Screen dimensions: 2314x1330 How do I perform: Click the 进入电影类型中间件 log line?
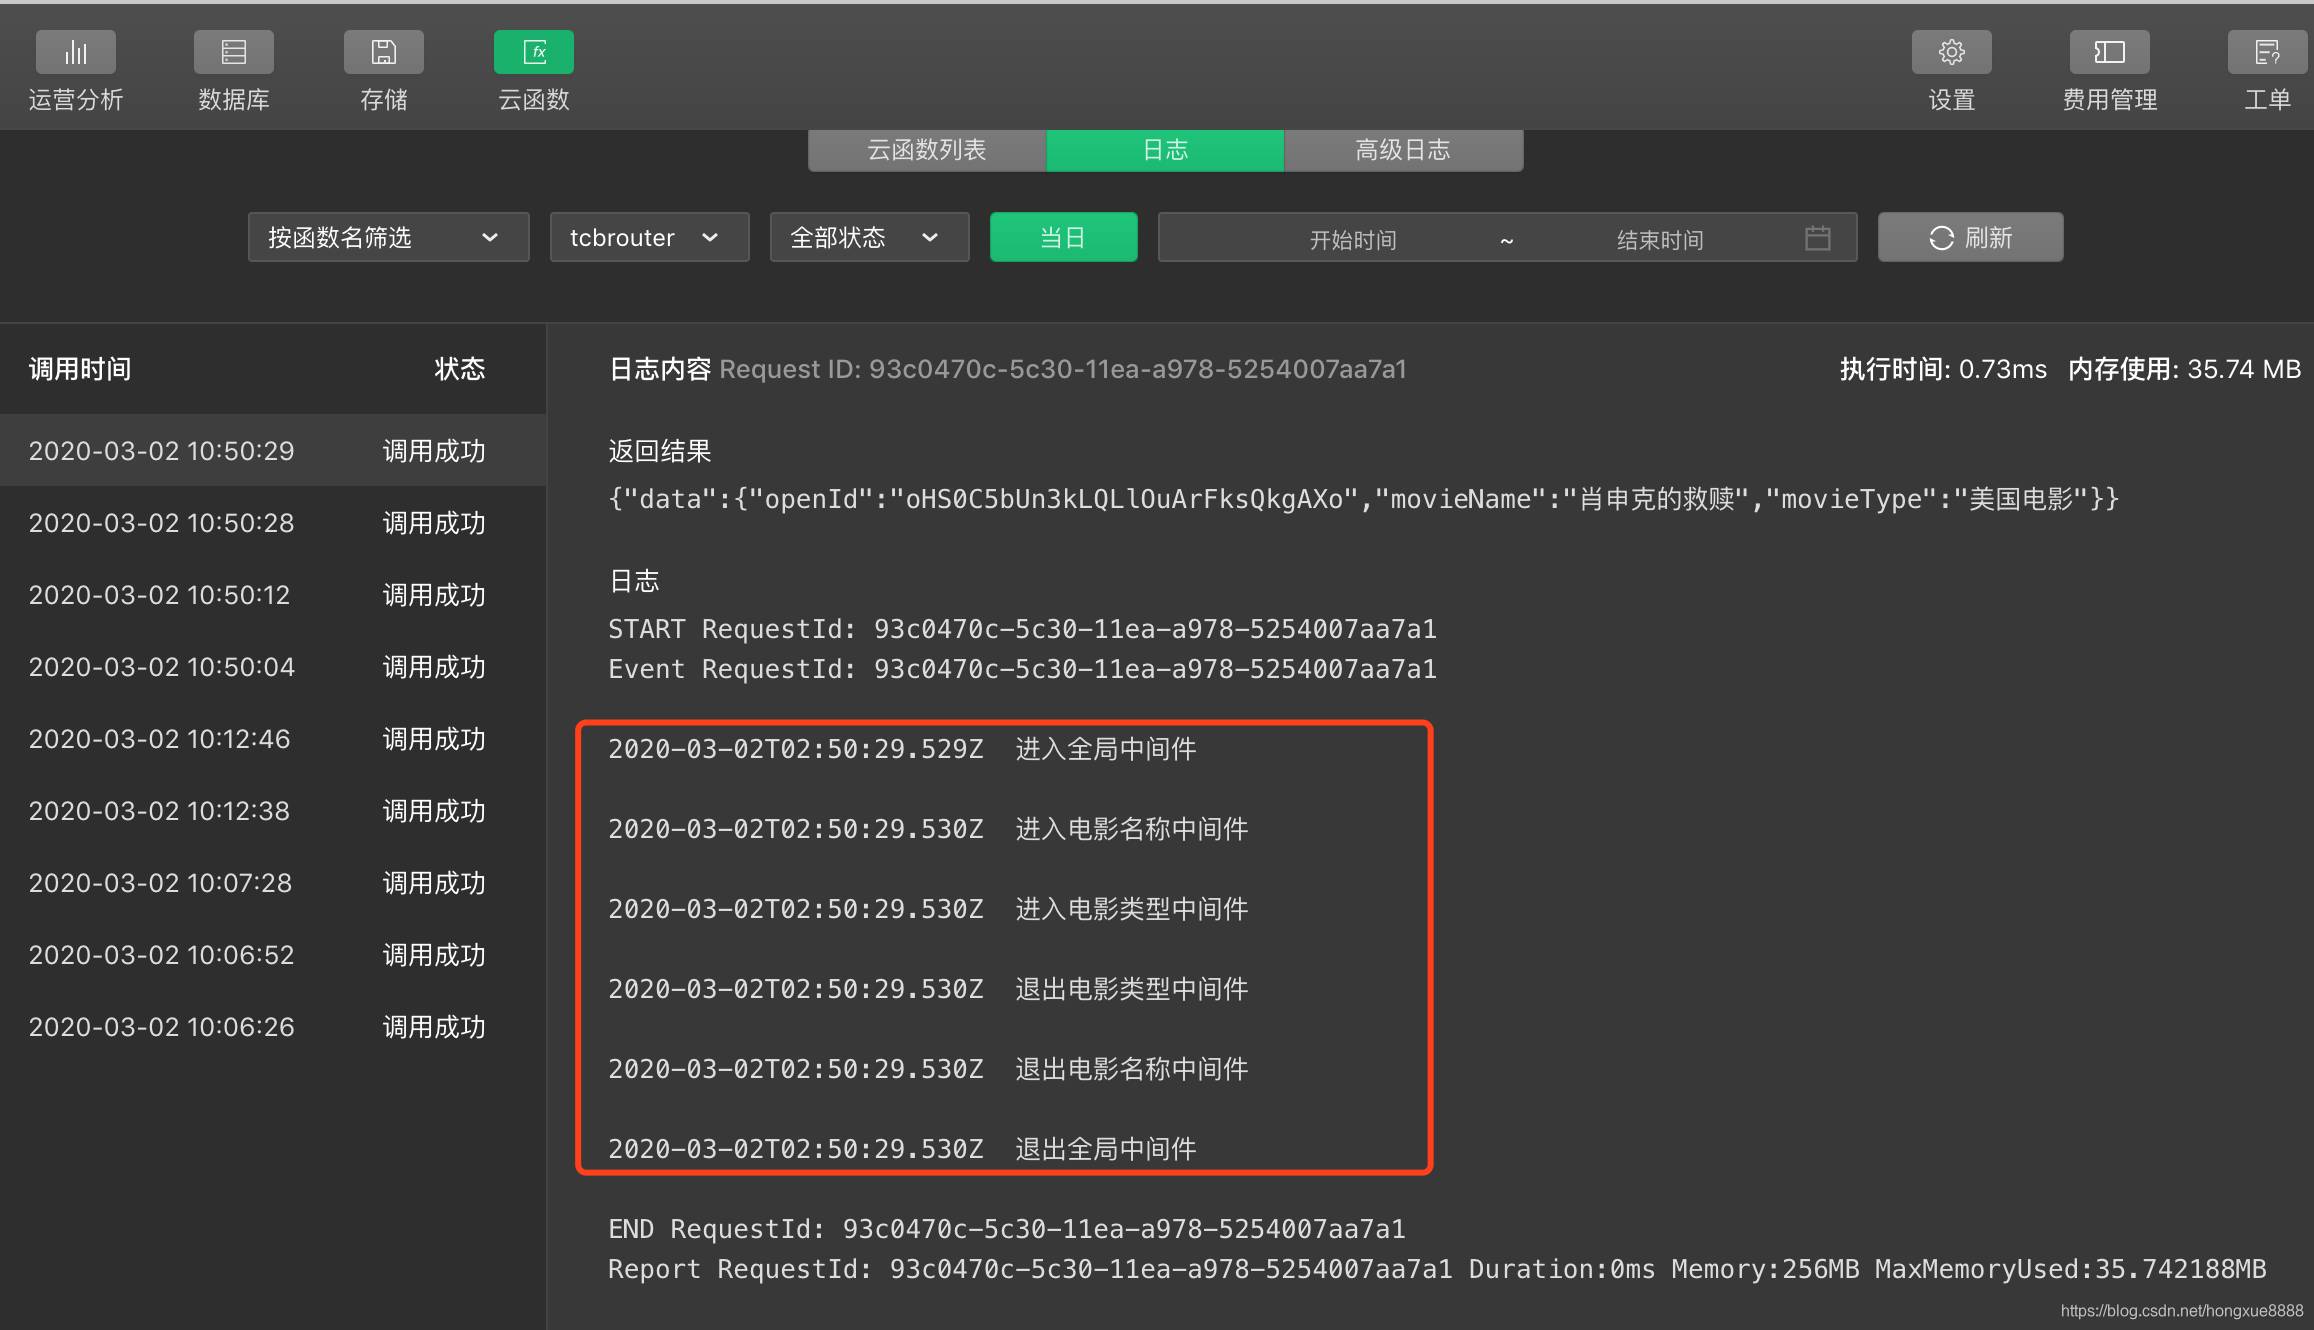928,909
